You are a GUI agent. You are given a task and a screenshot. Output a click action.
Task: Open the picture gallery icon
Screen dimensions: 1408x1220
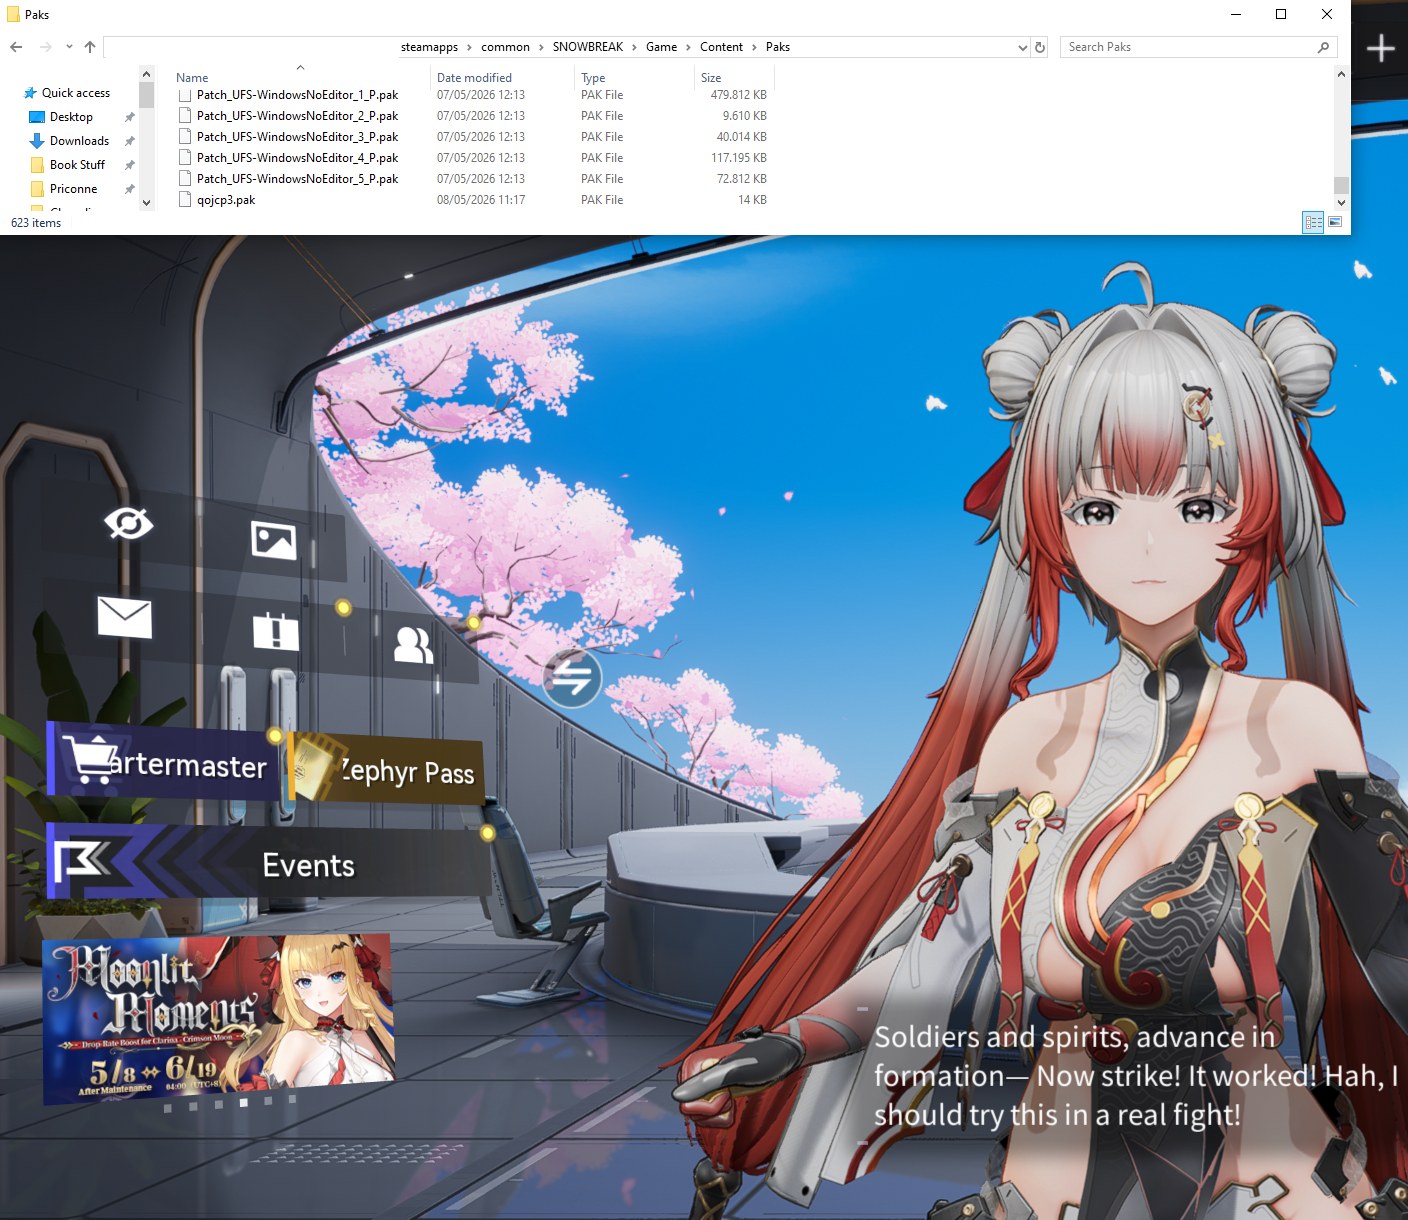tap(273, 540)
